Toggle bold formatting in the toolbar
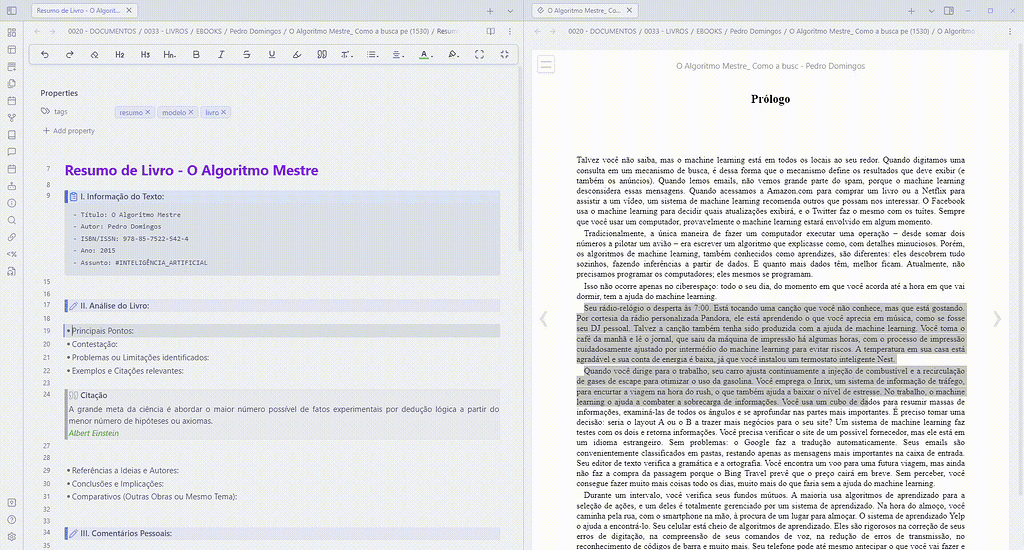This screenshot has width=1024, height=550. [x=196, y=55]
